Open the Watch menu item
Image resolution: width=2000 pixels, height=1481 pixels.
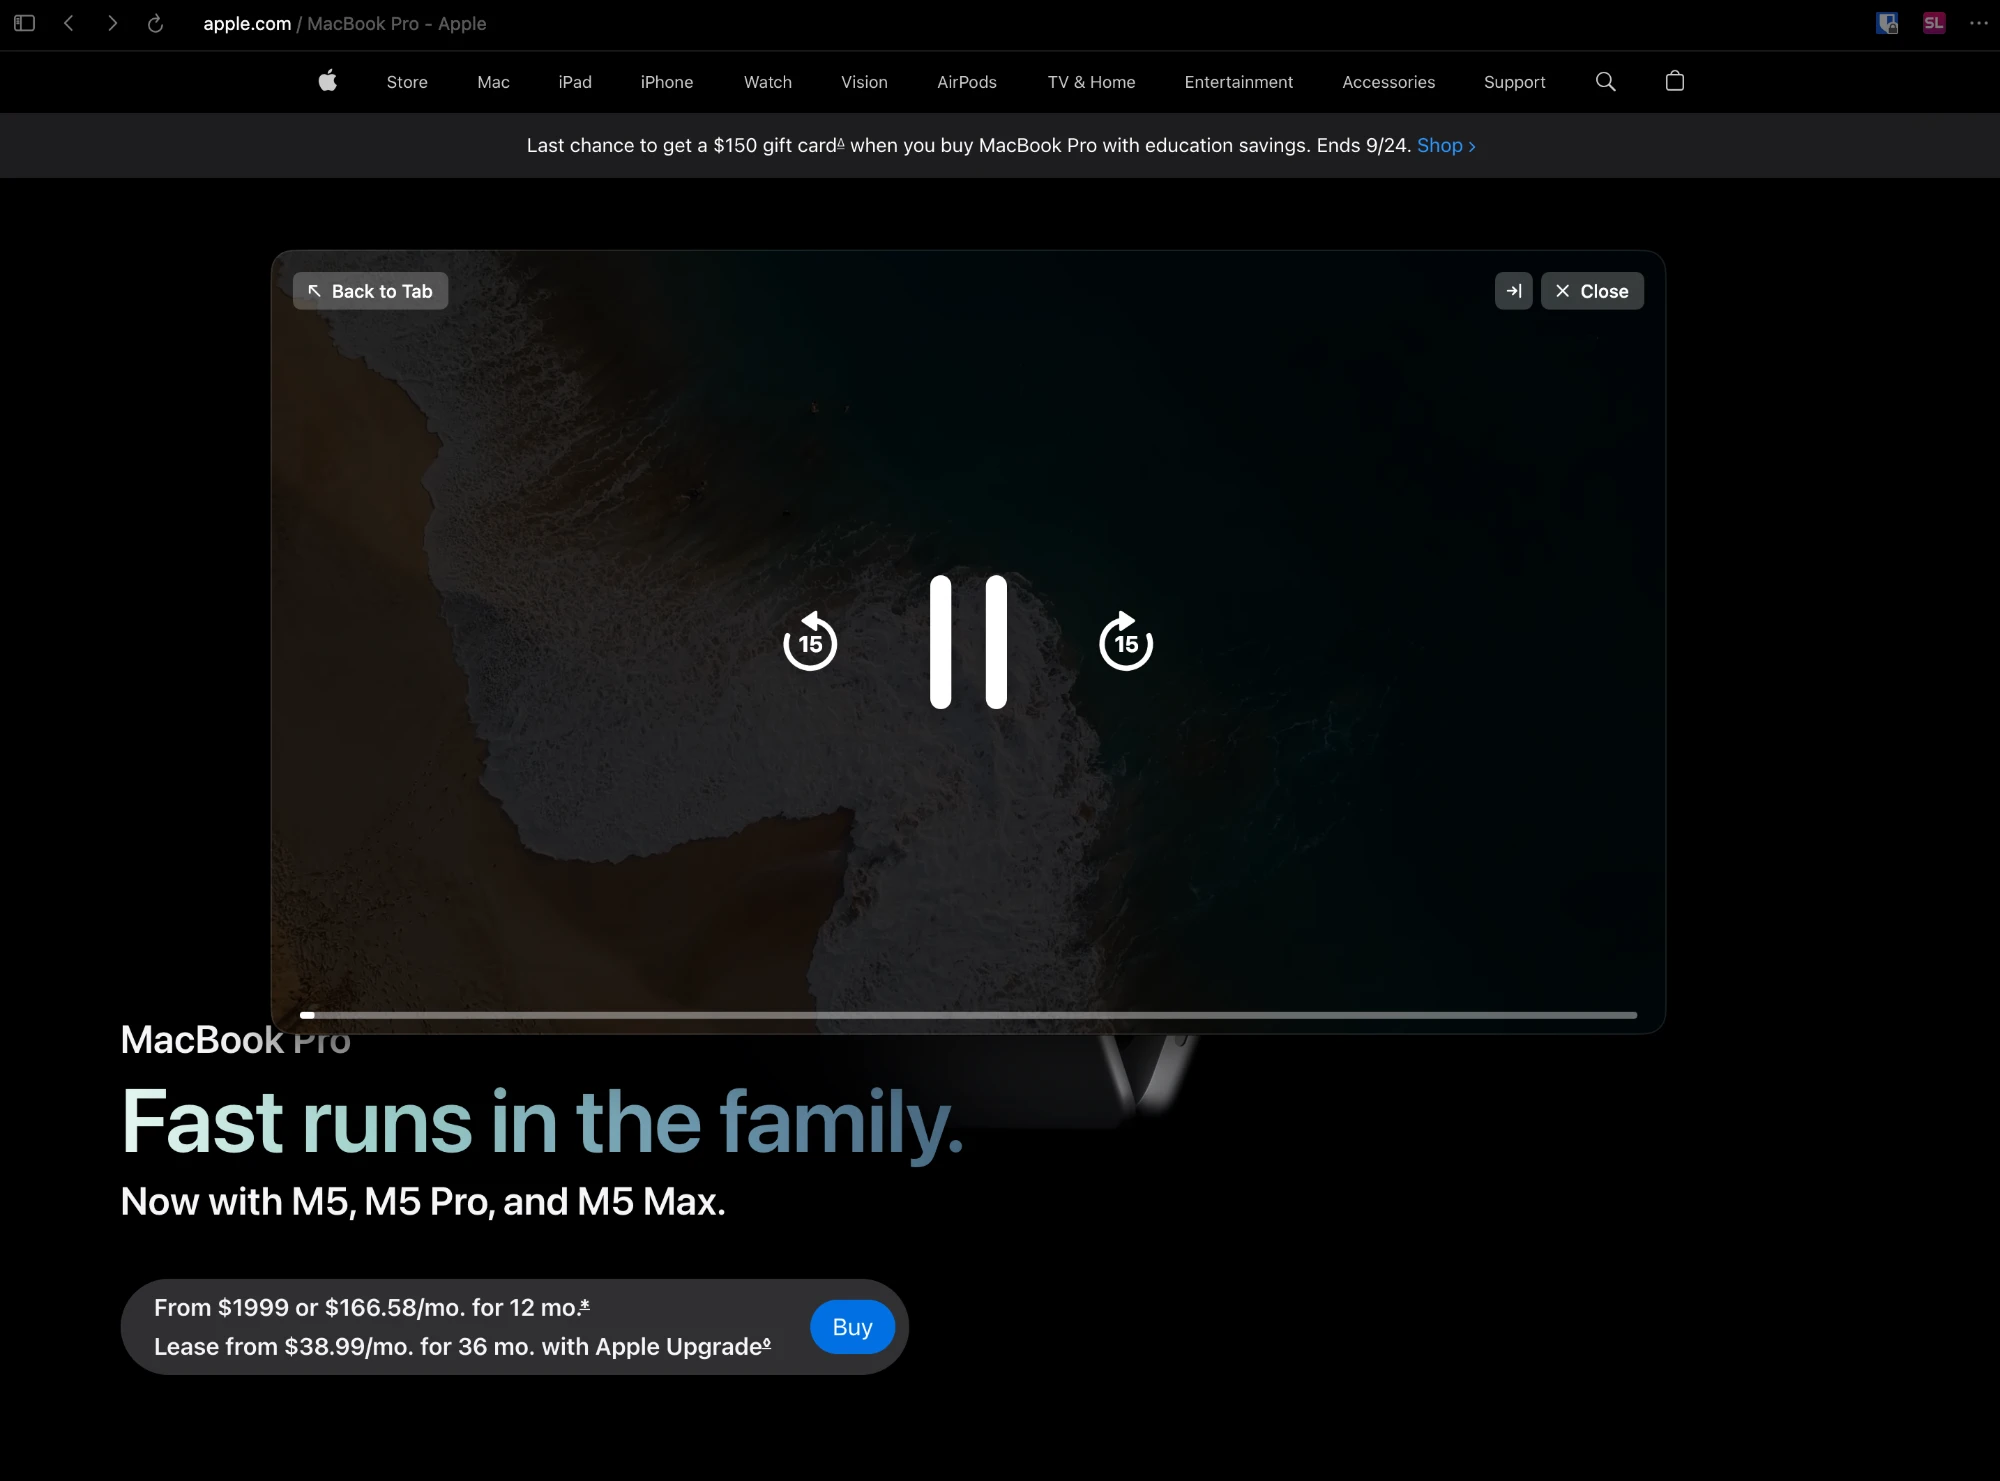click(768, 82)
